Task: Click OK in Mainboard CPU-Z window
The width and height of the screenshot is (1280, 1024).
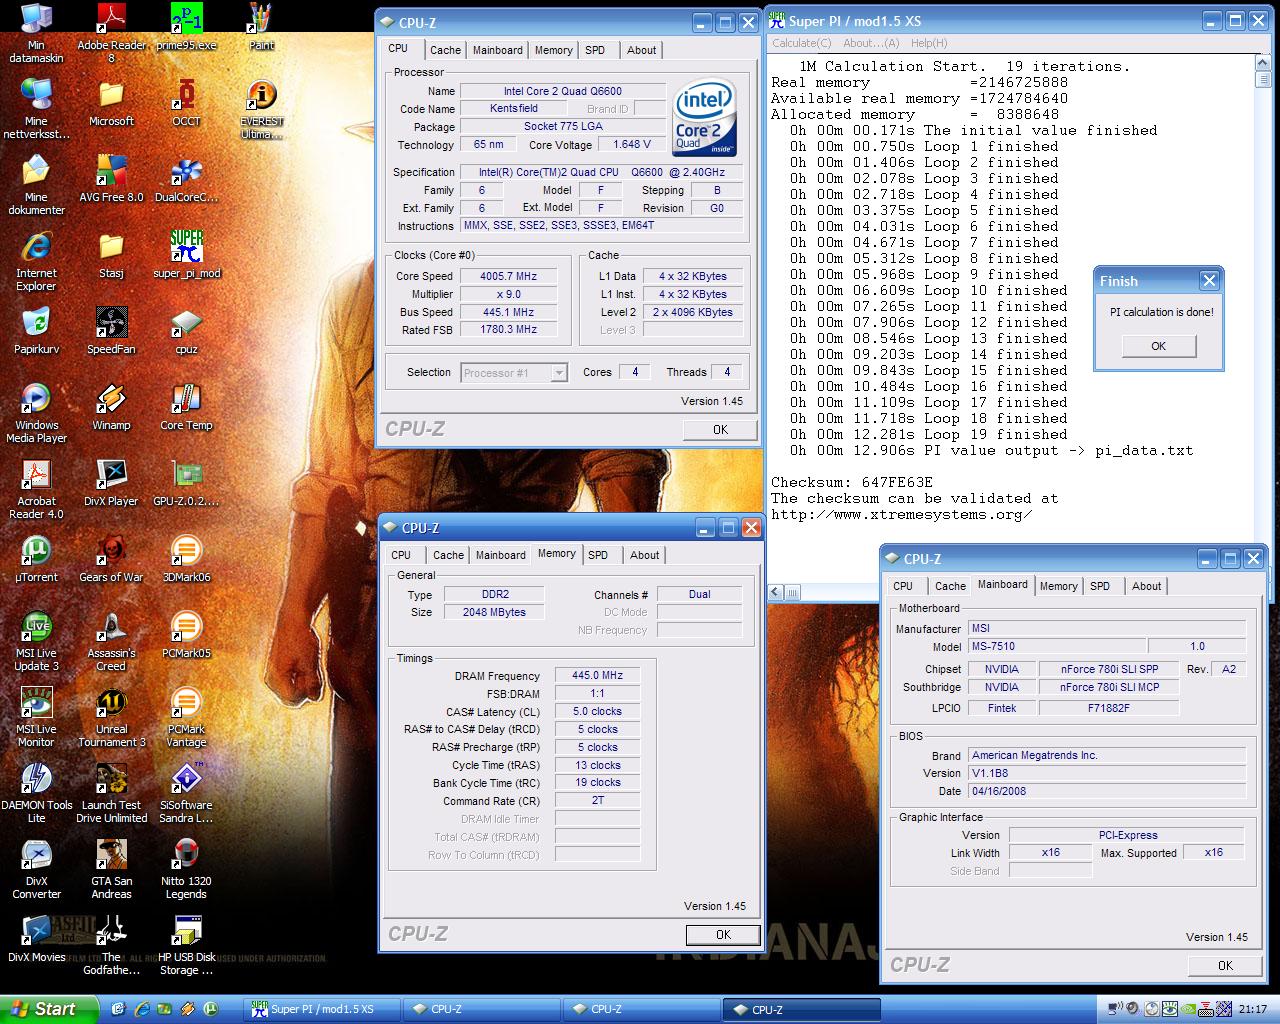Action: [1225, 966]
